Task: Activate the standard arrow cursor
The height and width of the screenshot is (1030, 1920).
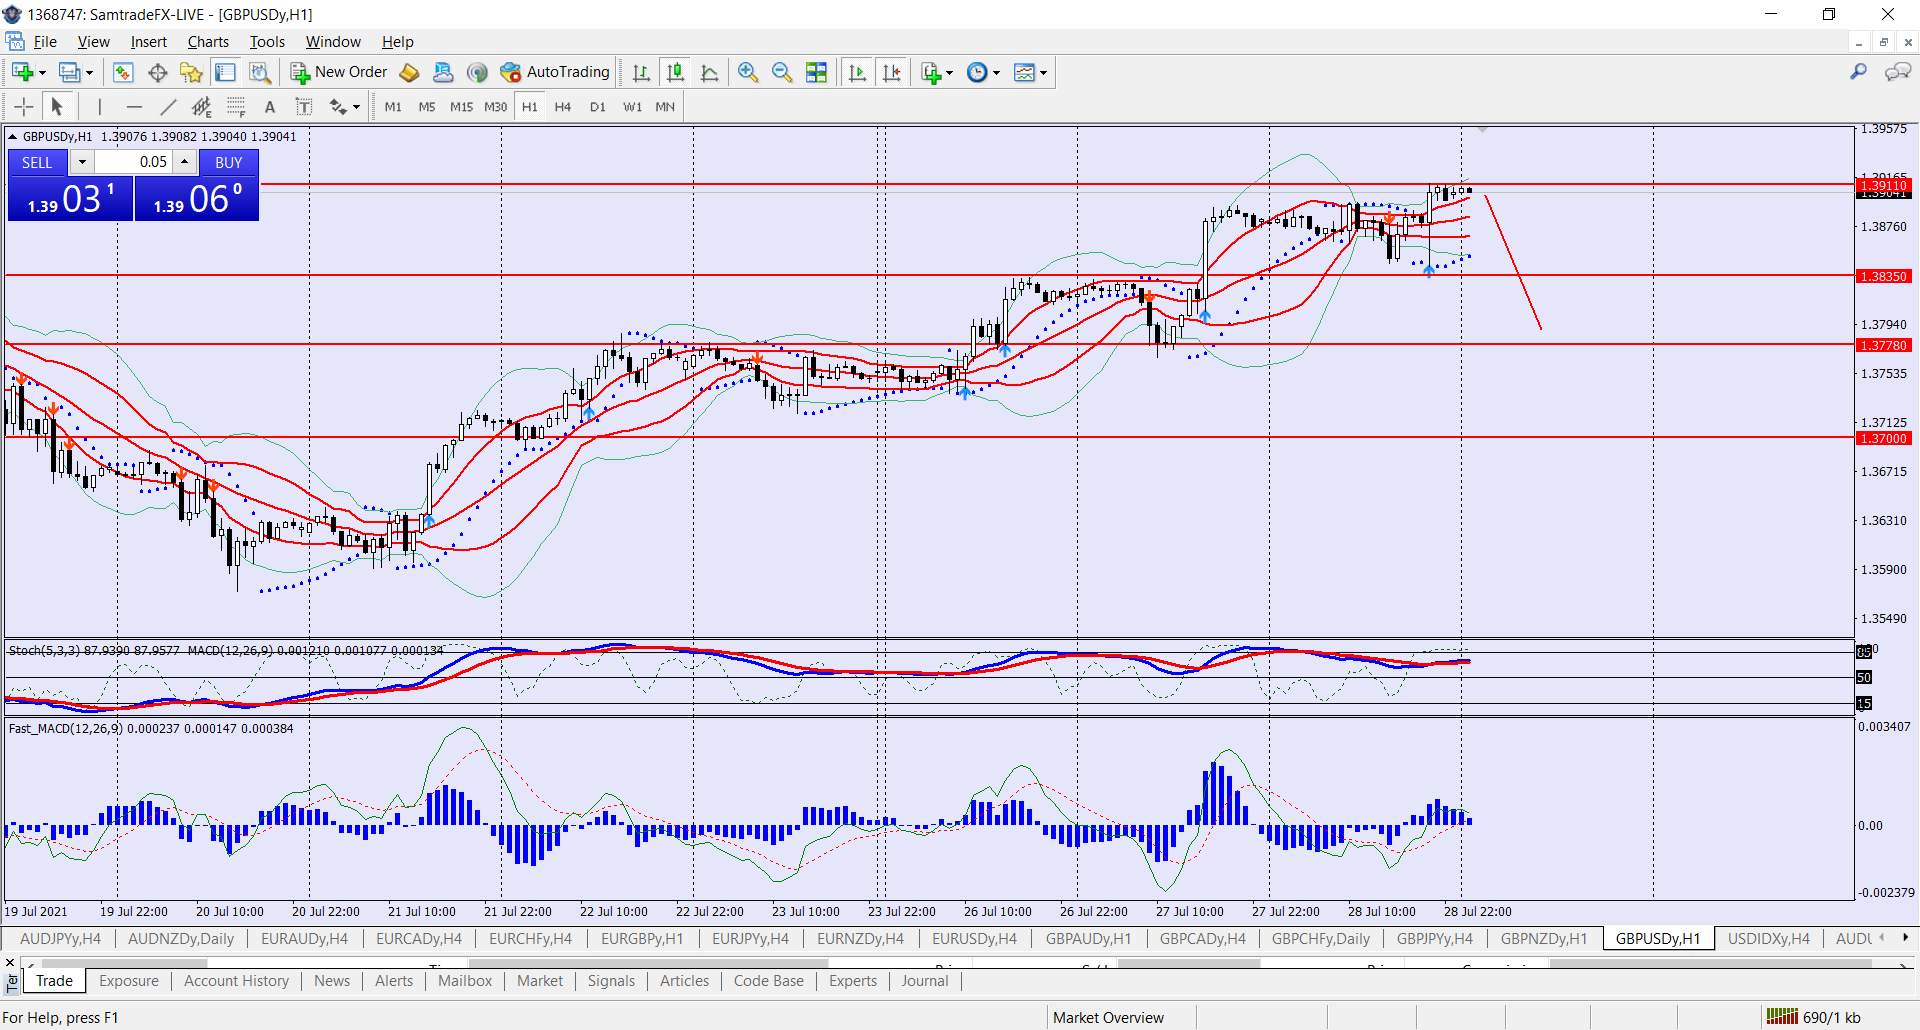Action: pos(57,107)
